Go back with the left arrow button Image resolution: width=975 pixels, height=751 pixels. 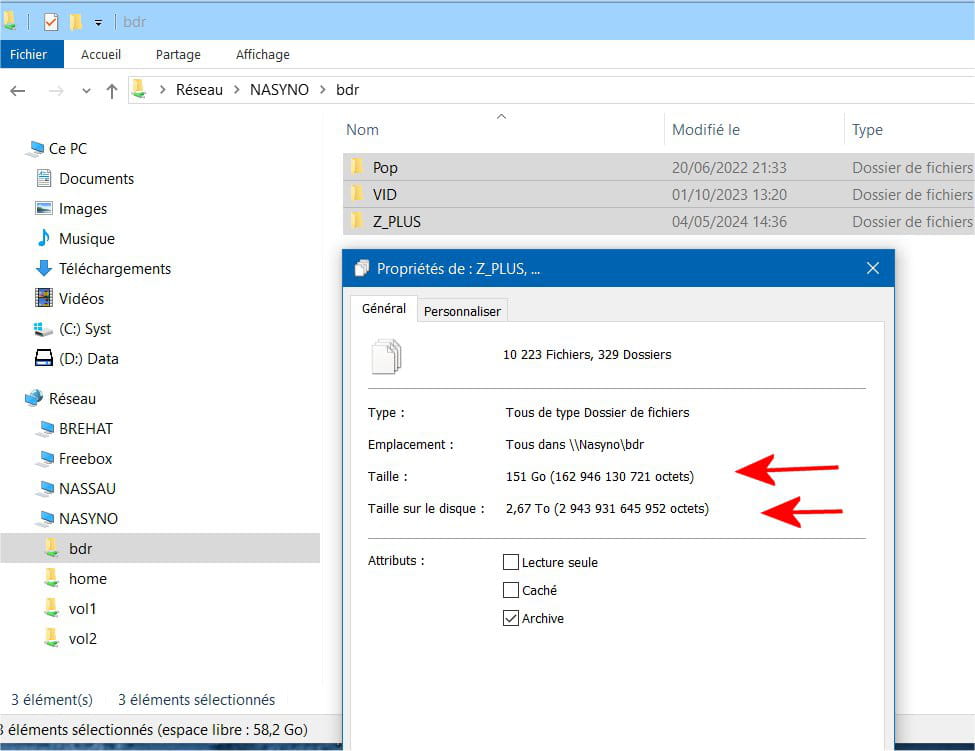[18, 91]
